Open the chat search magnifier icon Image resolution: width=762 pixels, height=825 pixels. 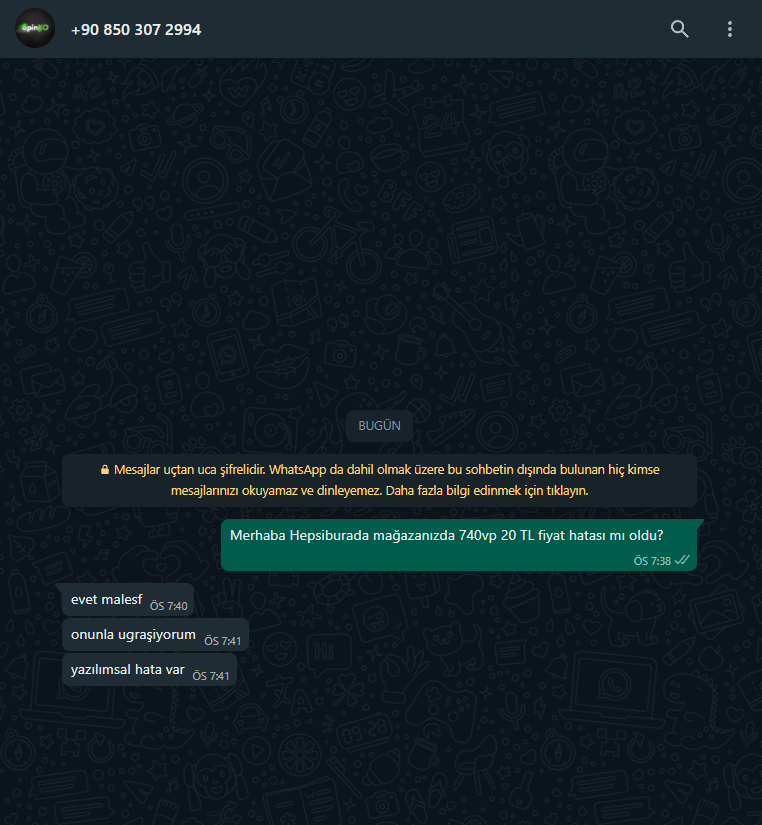point(679,29)
